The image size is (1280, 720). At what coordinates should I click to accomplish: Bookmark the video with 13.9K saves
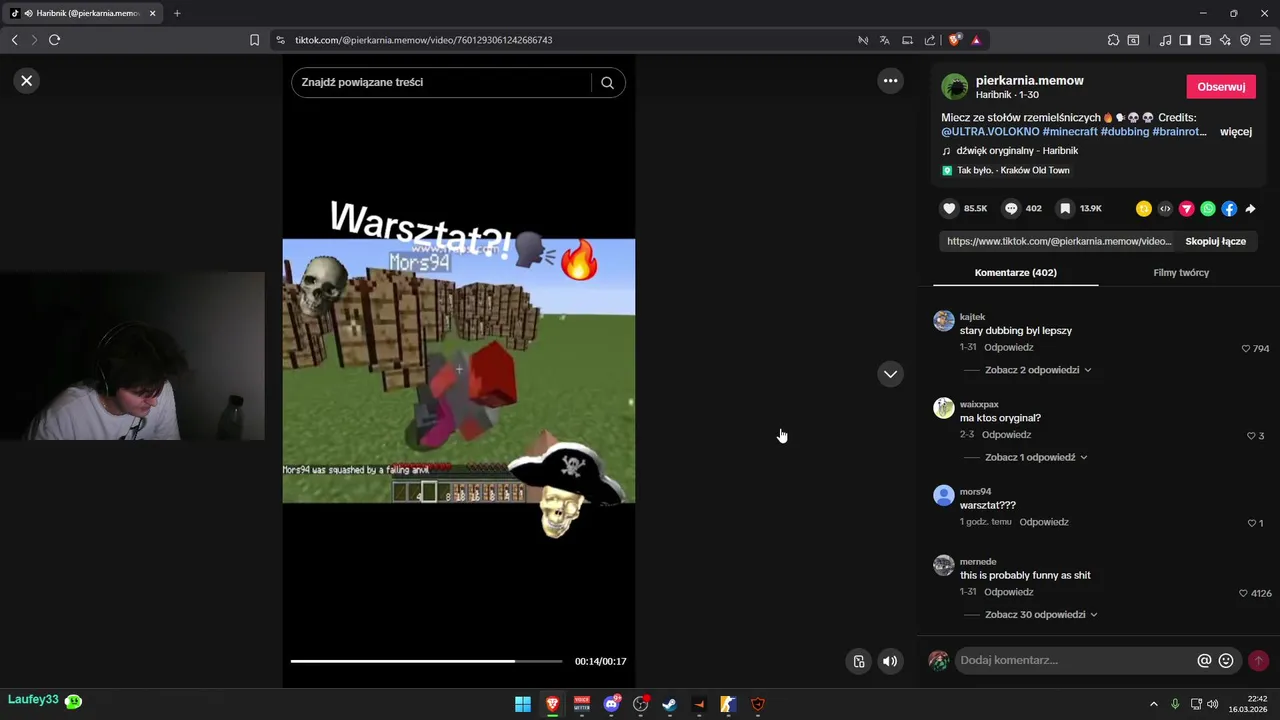pyautogui.click(x=1066, y=208)
